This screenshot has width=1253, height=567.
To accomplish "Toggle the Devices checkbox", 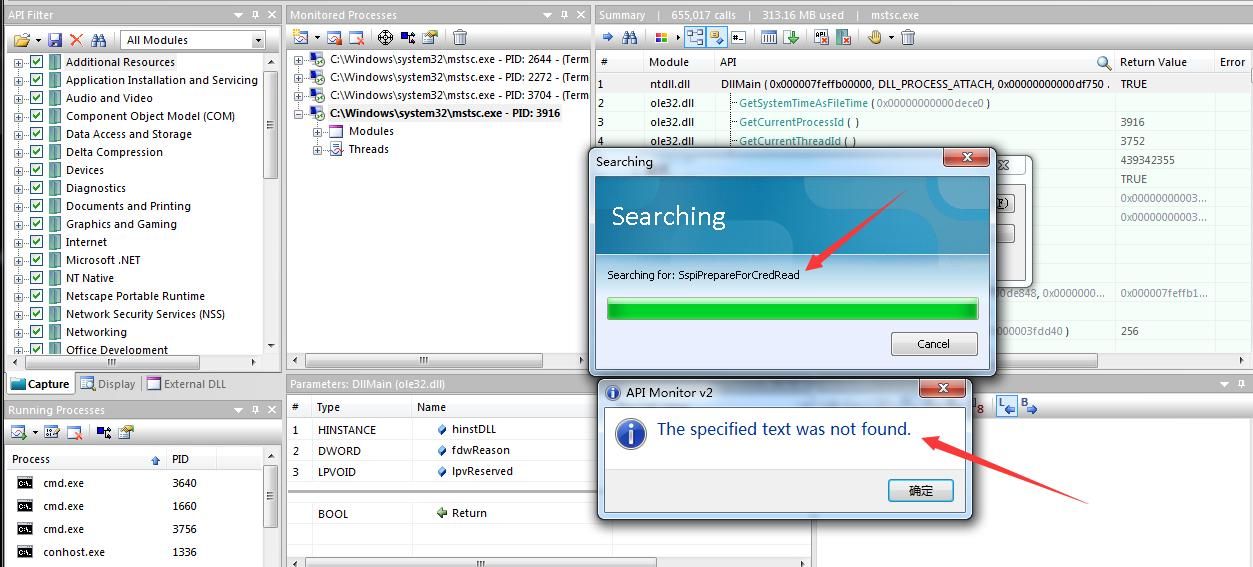I will (x=37, y=170).
